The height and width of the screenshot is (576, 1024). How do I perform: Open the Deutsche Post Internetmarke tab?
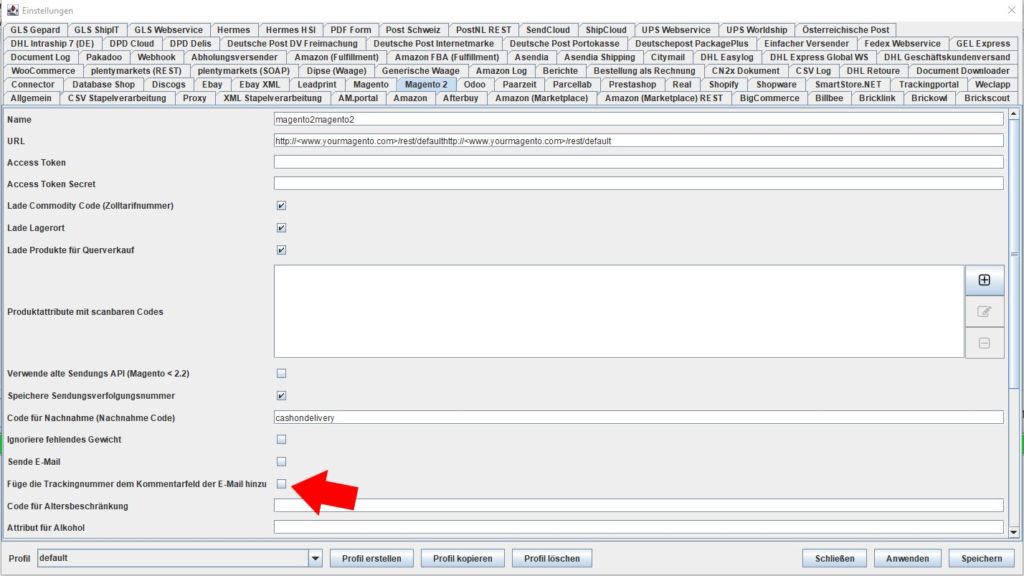434,43
